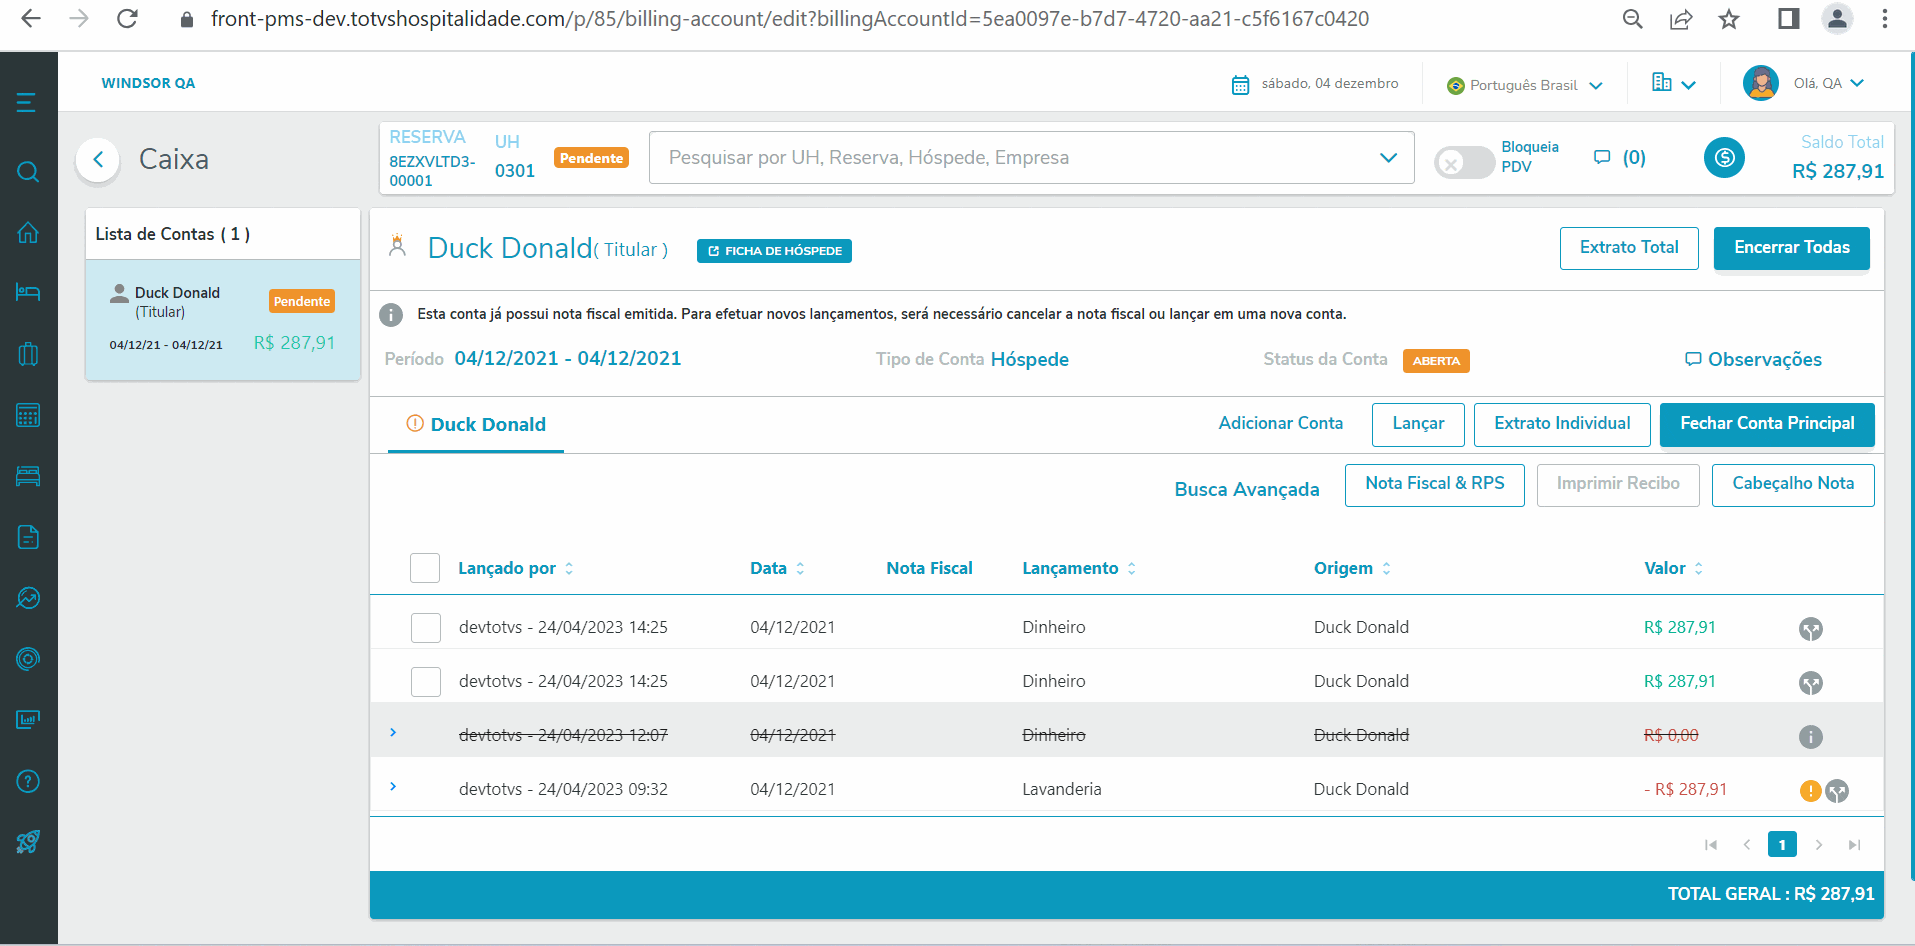
Task: Click the search magnifier sidebar icon
Action: pos(28,172)
